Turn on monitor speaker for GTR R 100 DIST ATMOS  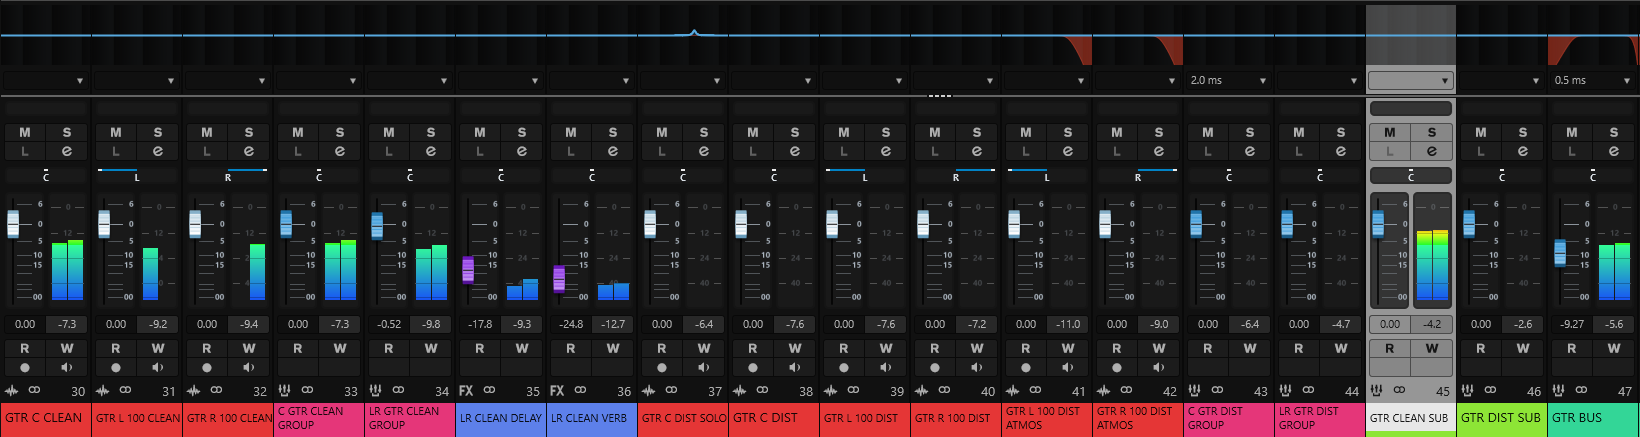(1159, 367)
